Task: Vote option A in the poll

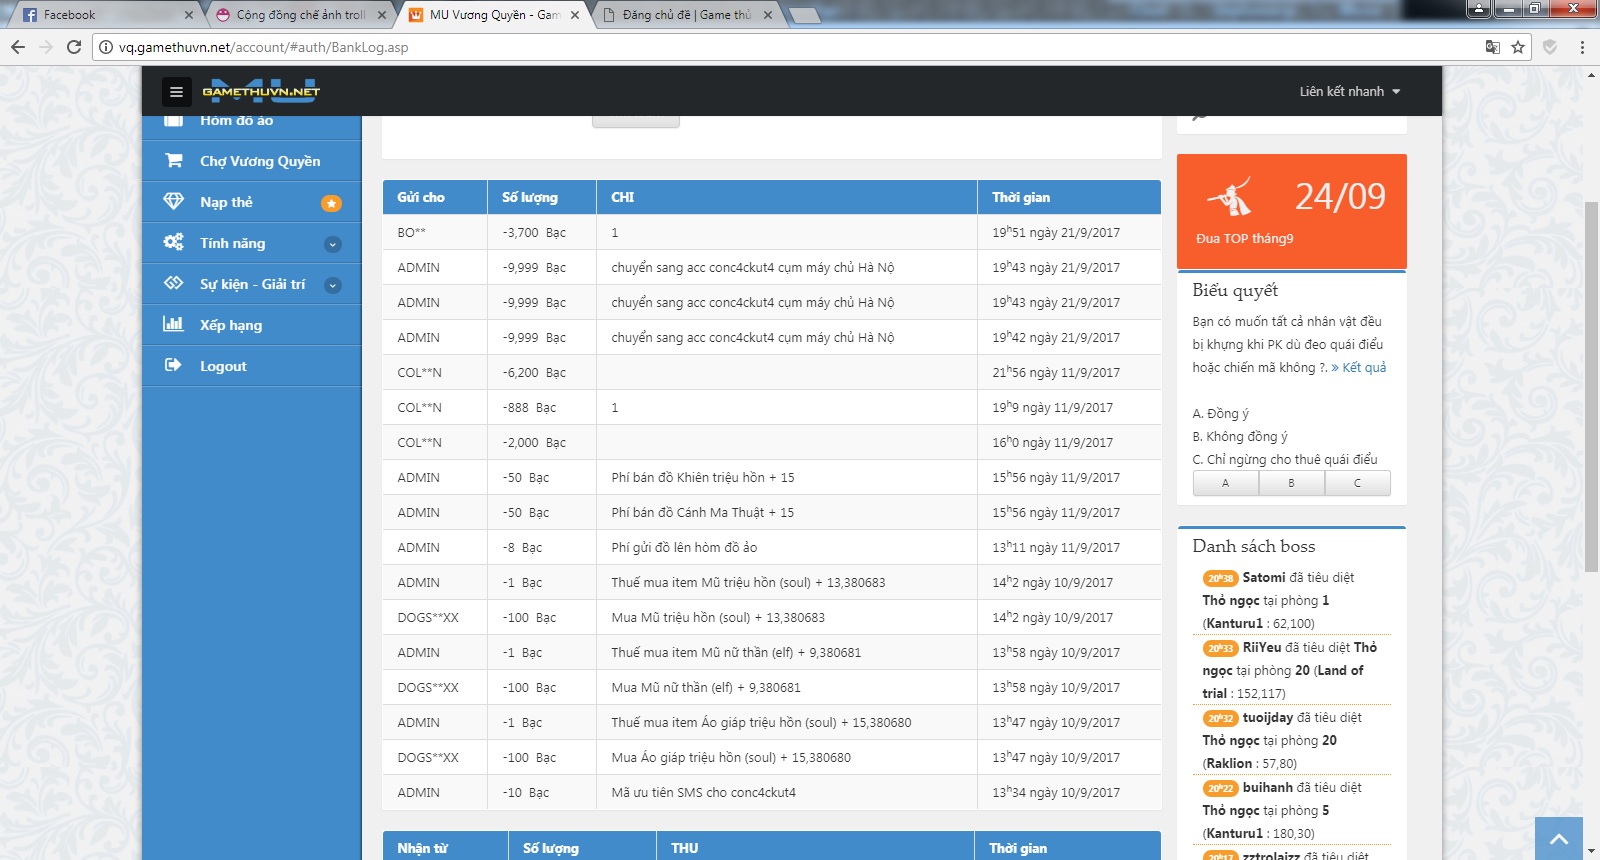Action: (x=1225, y=483)
